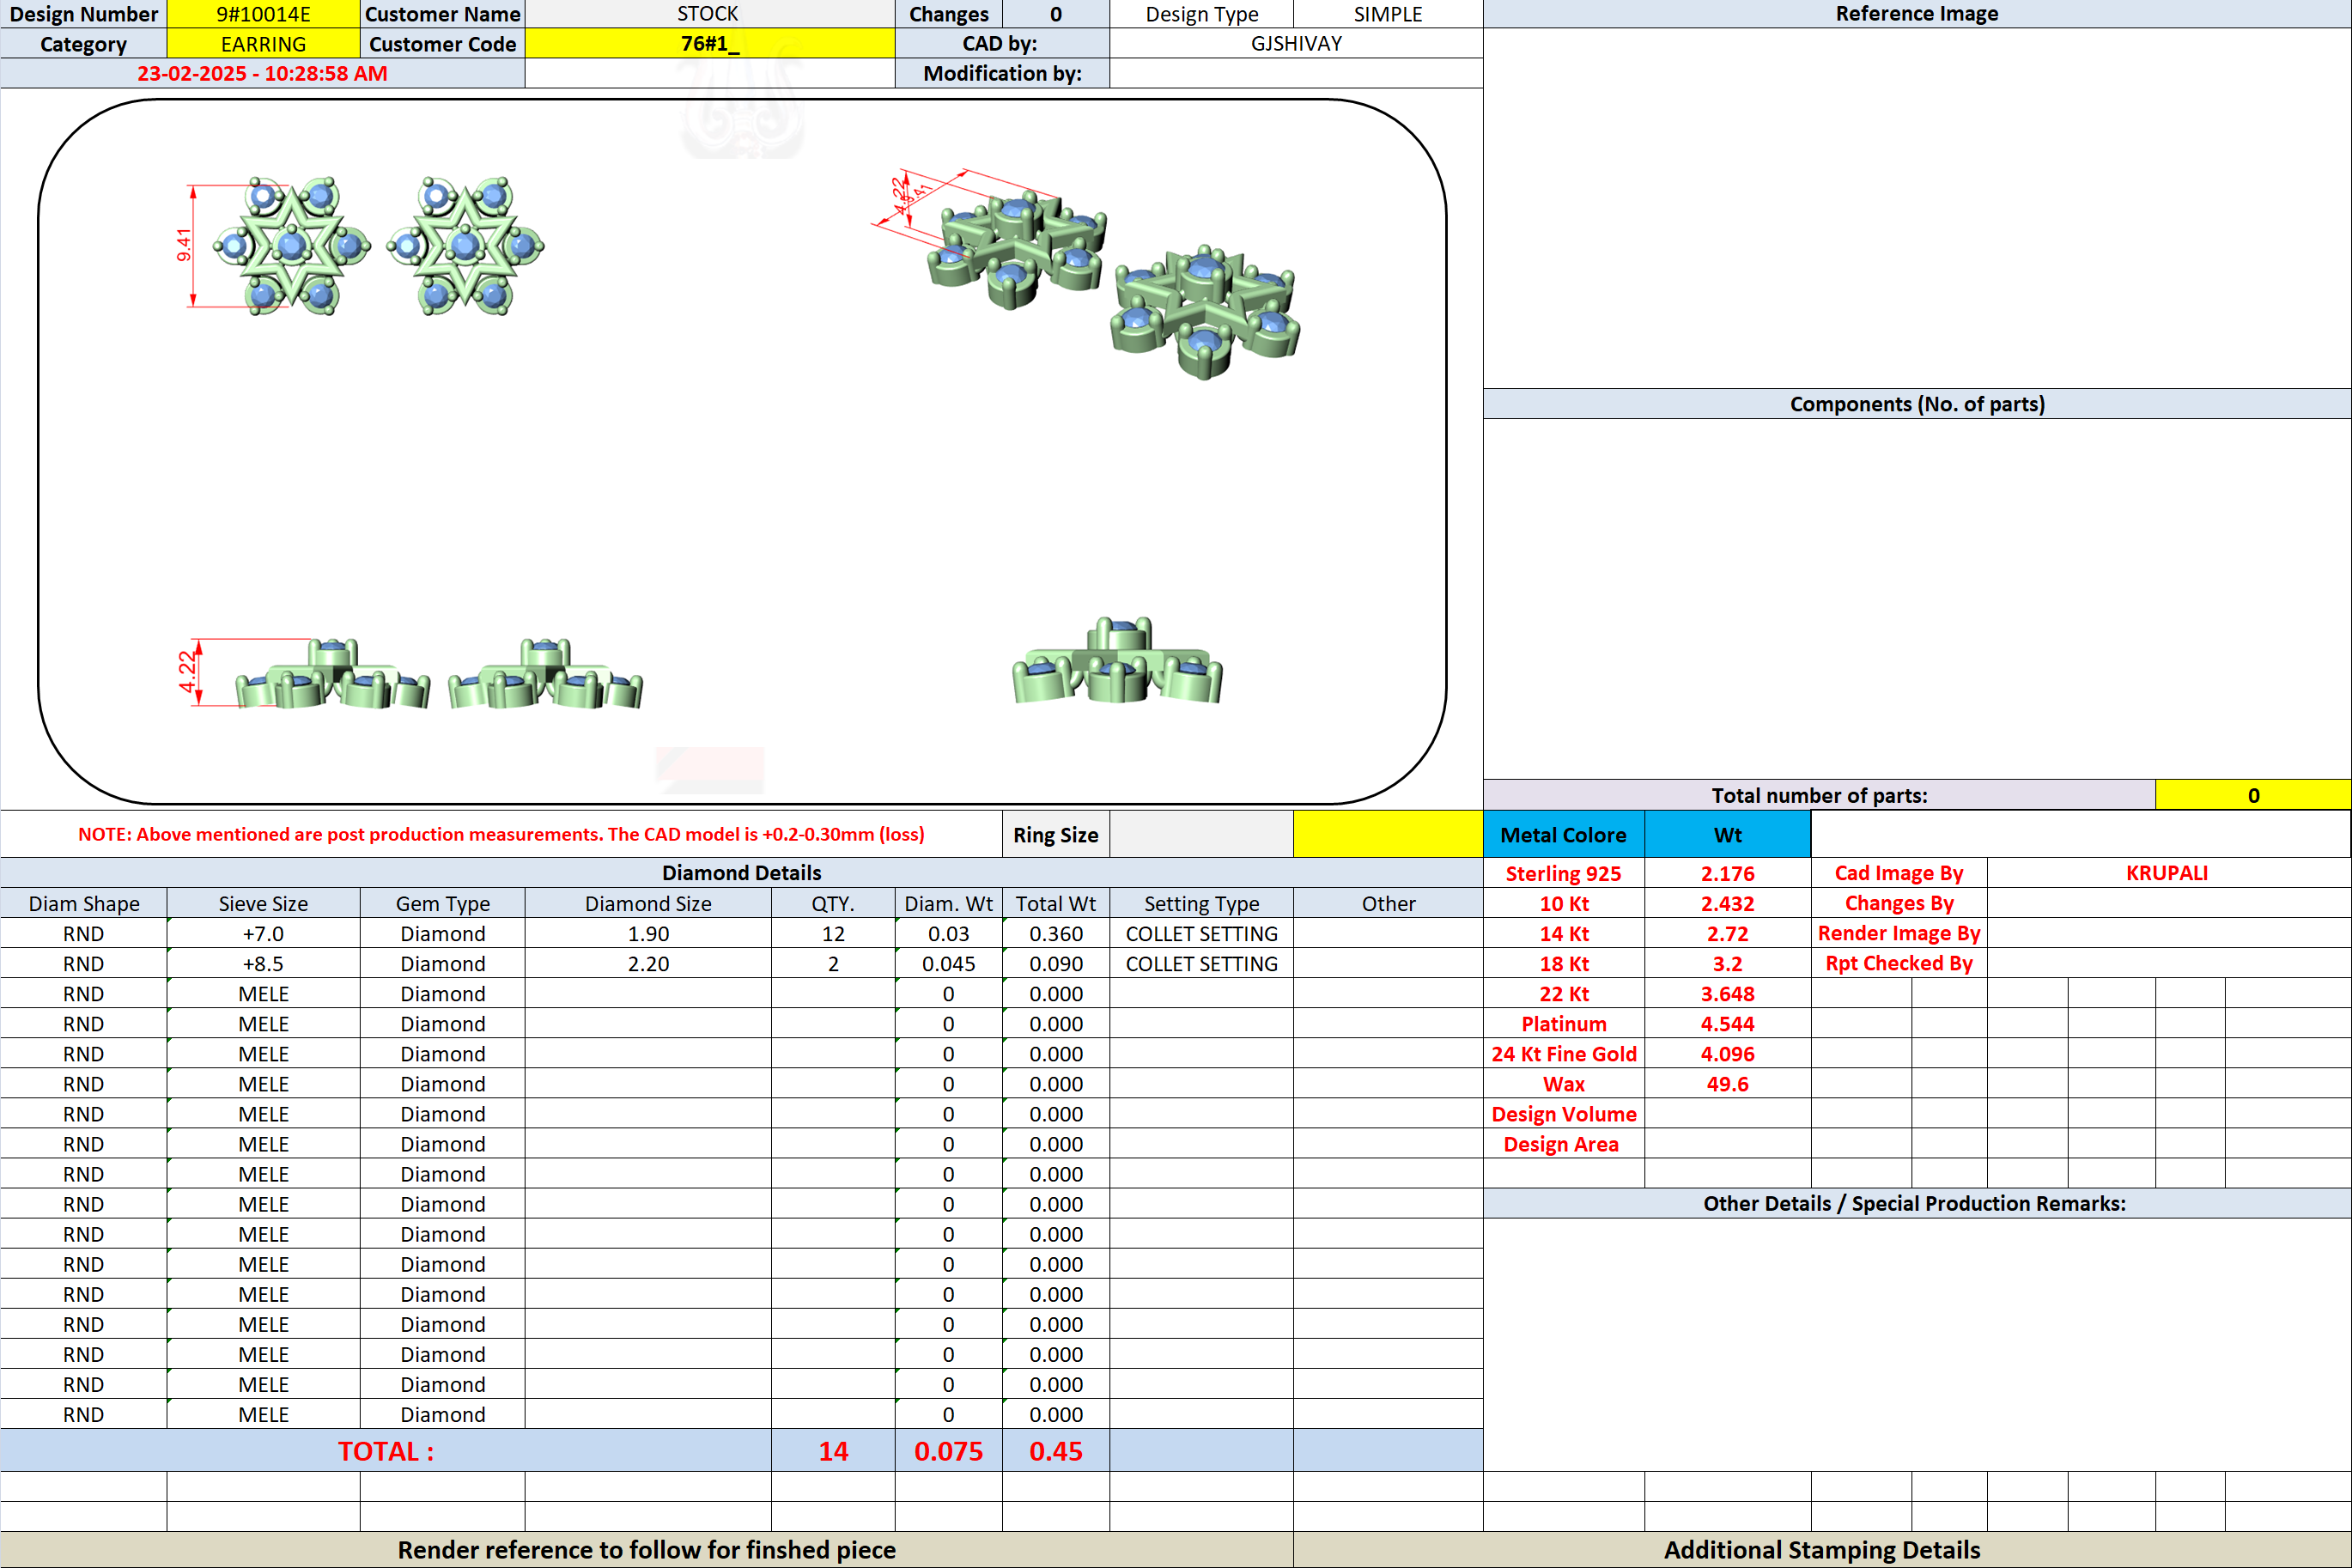The image size is (2352, 1568).
Task: Select the Design Type value SIMPLE
Action: pos(1388,14)
